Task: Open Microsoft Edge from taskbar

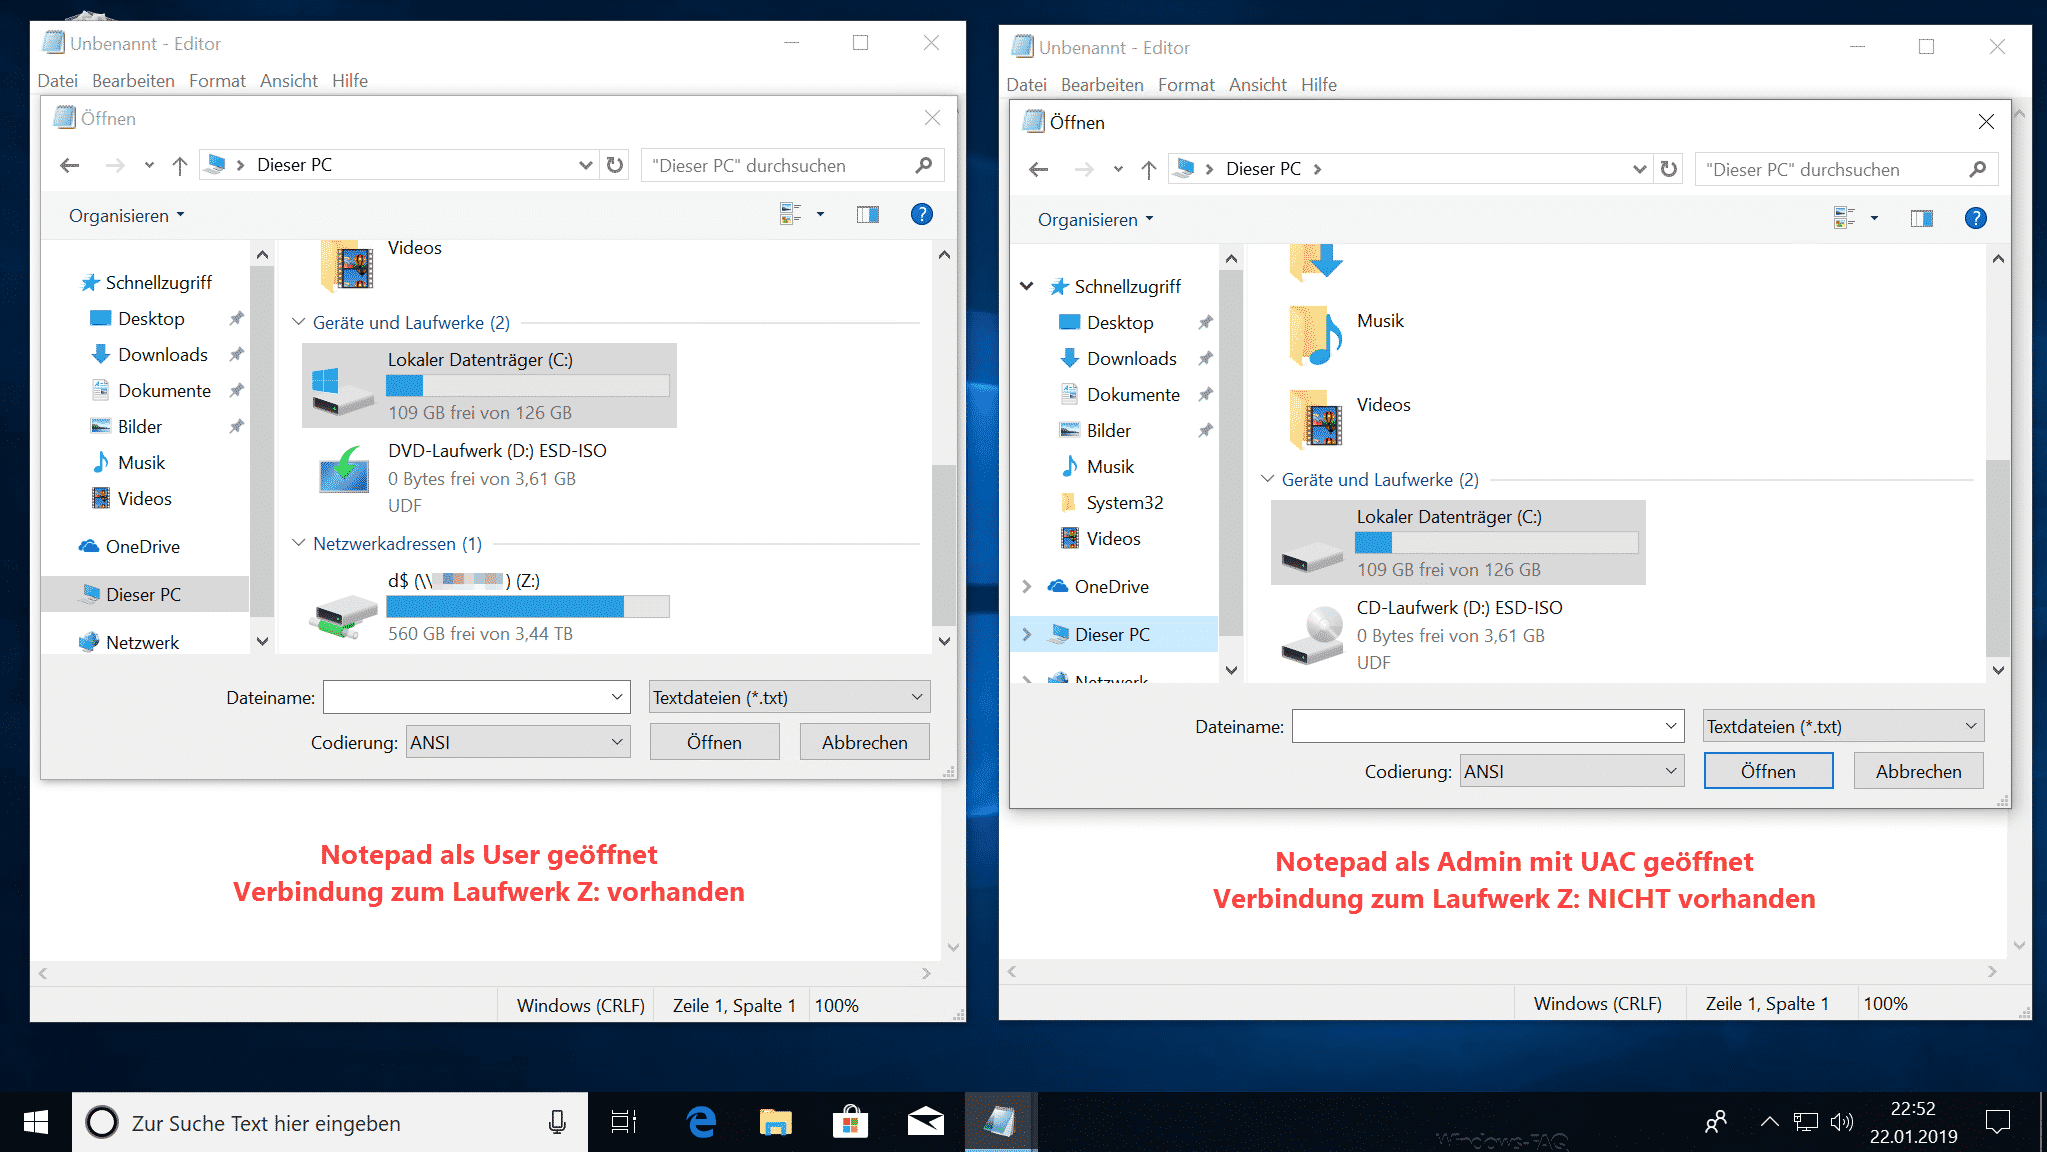Action: click(702, 1123)
